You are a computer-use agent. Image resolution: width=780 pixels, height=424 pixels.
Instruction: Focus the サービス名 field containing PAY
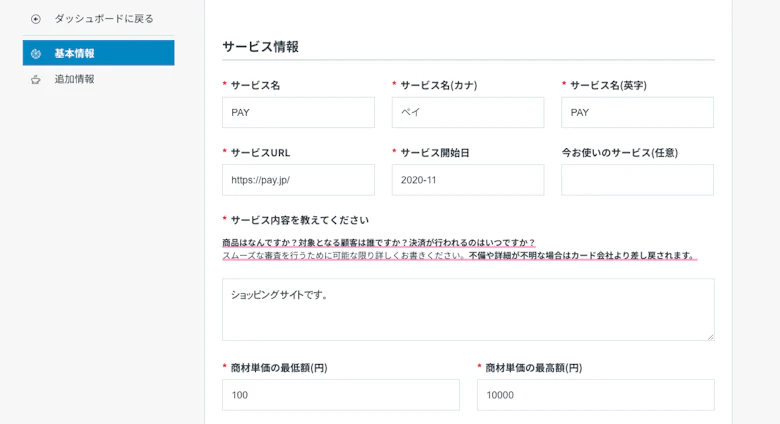298,112
